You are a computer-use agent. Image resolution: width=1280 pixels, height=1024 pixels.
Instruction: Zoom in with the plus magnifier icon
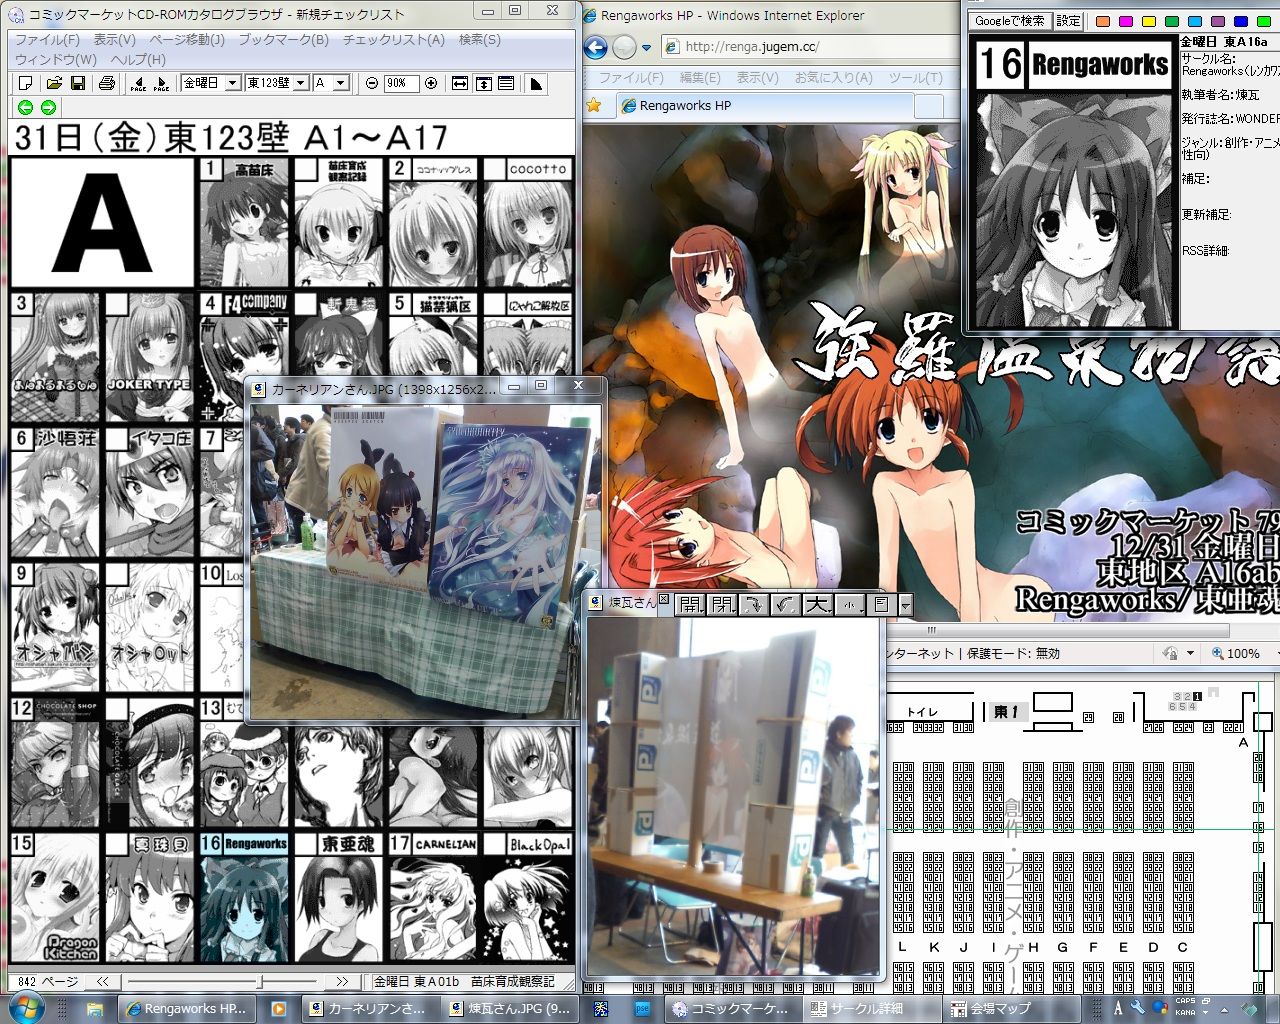click(x=431, y=83)
